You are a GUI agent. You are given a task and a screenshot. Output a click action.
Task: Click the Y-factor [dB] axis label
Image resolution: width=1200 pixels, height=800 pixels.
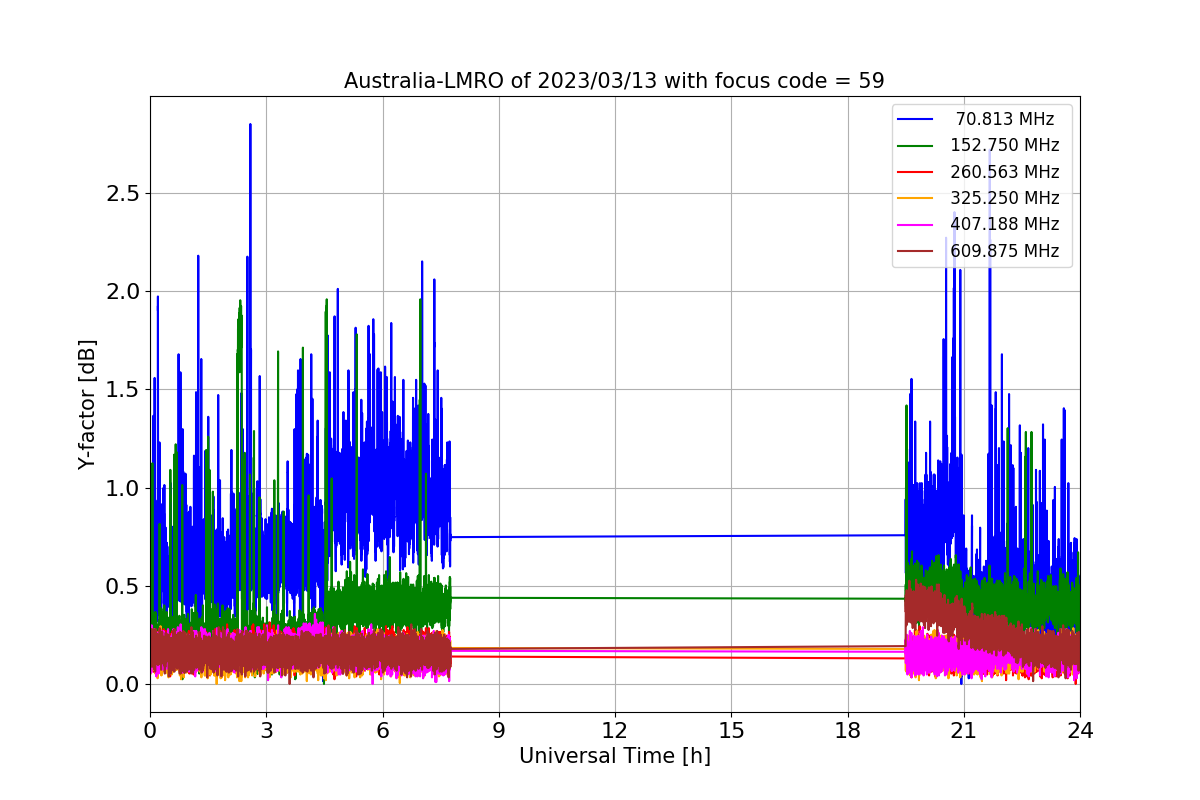(88, 405)
